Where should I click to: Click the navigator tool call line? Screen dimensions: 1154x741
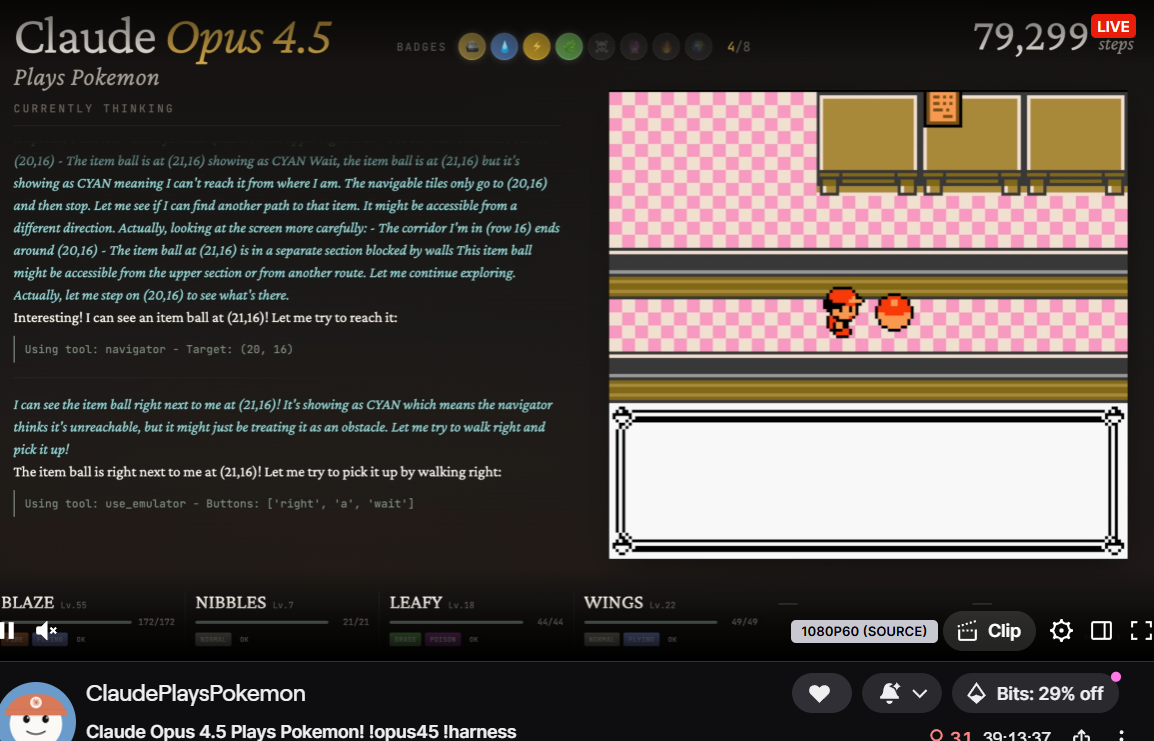tap(158, 350)
